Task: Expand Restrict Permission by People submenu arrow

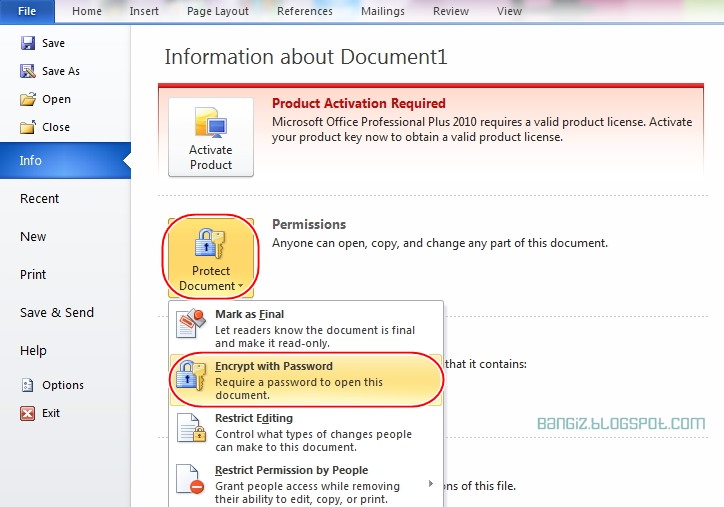Action: coord(431,483)
